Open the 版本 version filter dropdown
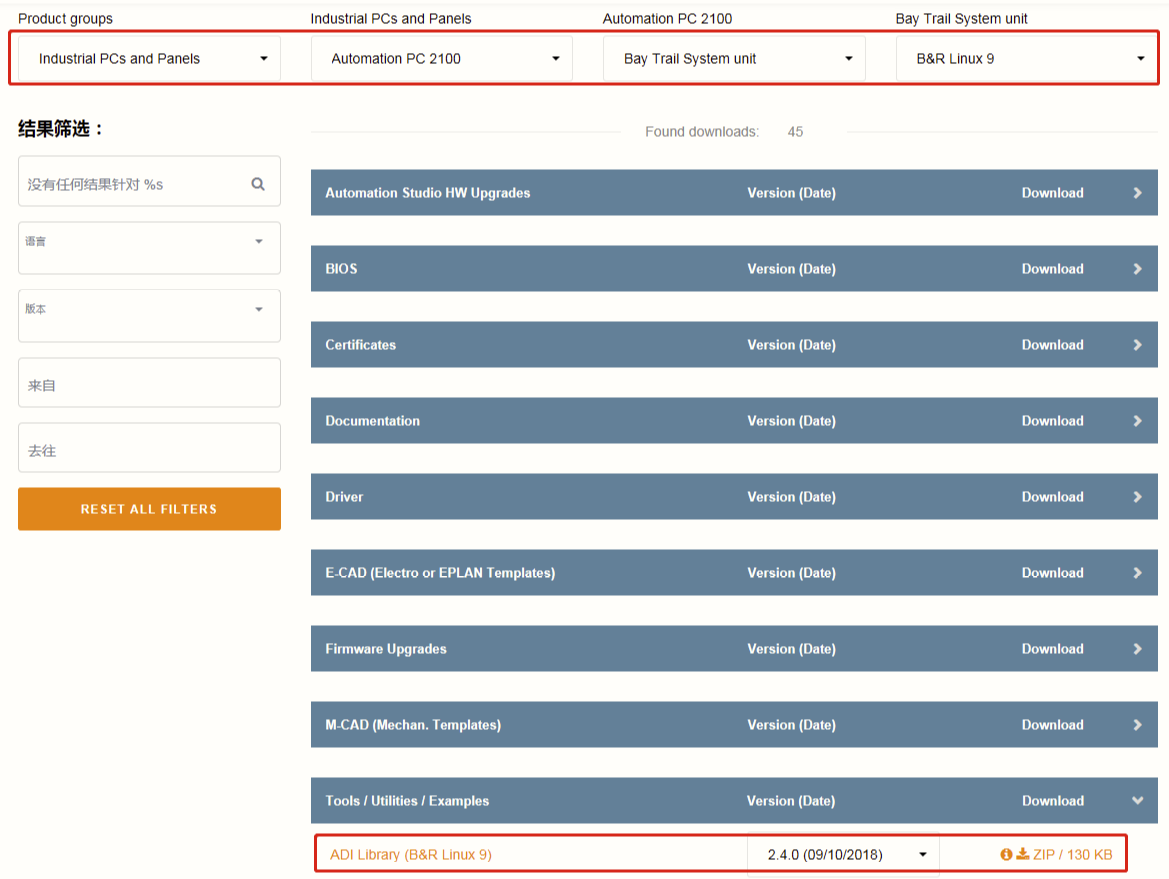The image size is (1169, 879). pyautogui.click(x=149, y=315)
